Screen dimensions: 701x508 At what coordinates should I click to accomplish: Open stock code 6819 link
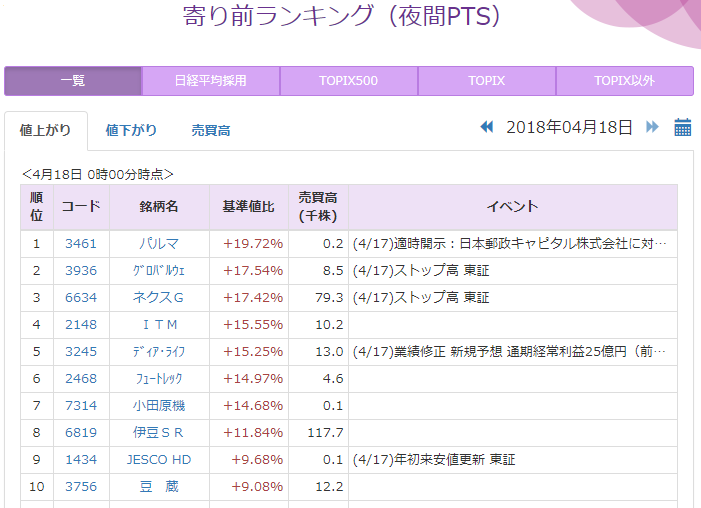(81, 433)
